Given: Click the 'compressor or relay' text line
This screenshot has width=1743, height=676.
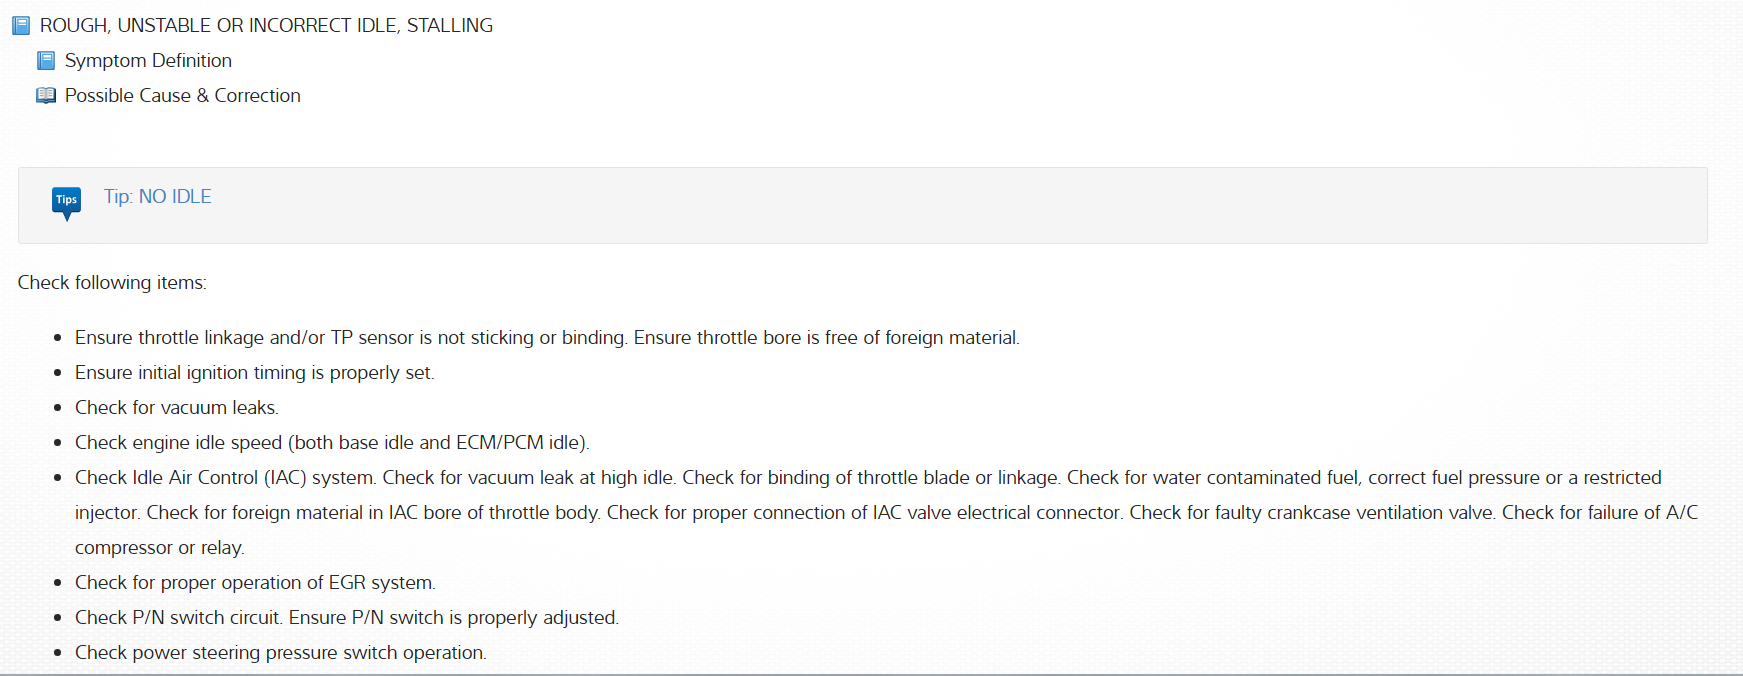Looking at the screenshot, I should pos(159,548).
